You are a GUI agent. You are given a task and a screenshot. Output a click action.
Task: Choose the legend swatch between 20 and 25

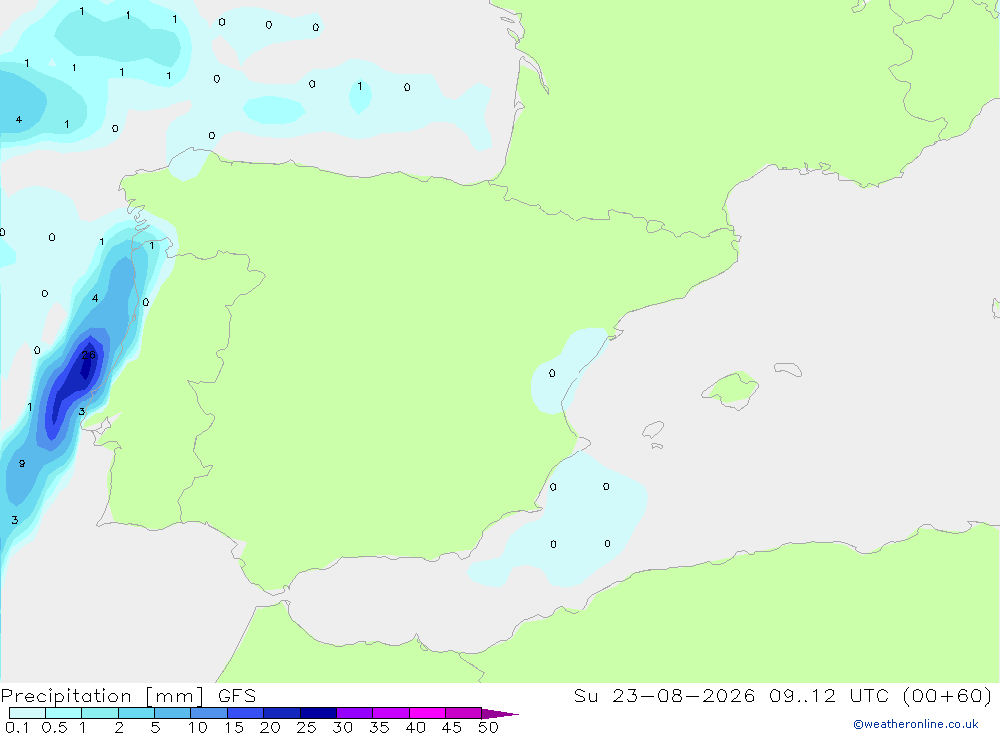[282, 713]
